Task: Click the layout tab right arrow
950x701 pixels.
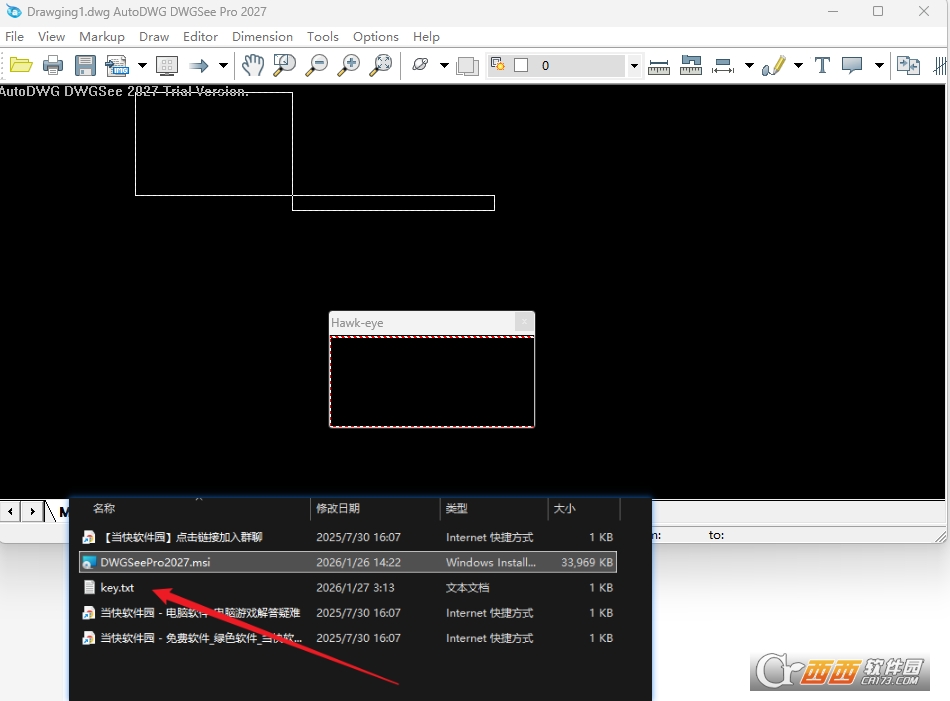Action: point(32,511)
